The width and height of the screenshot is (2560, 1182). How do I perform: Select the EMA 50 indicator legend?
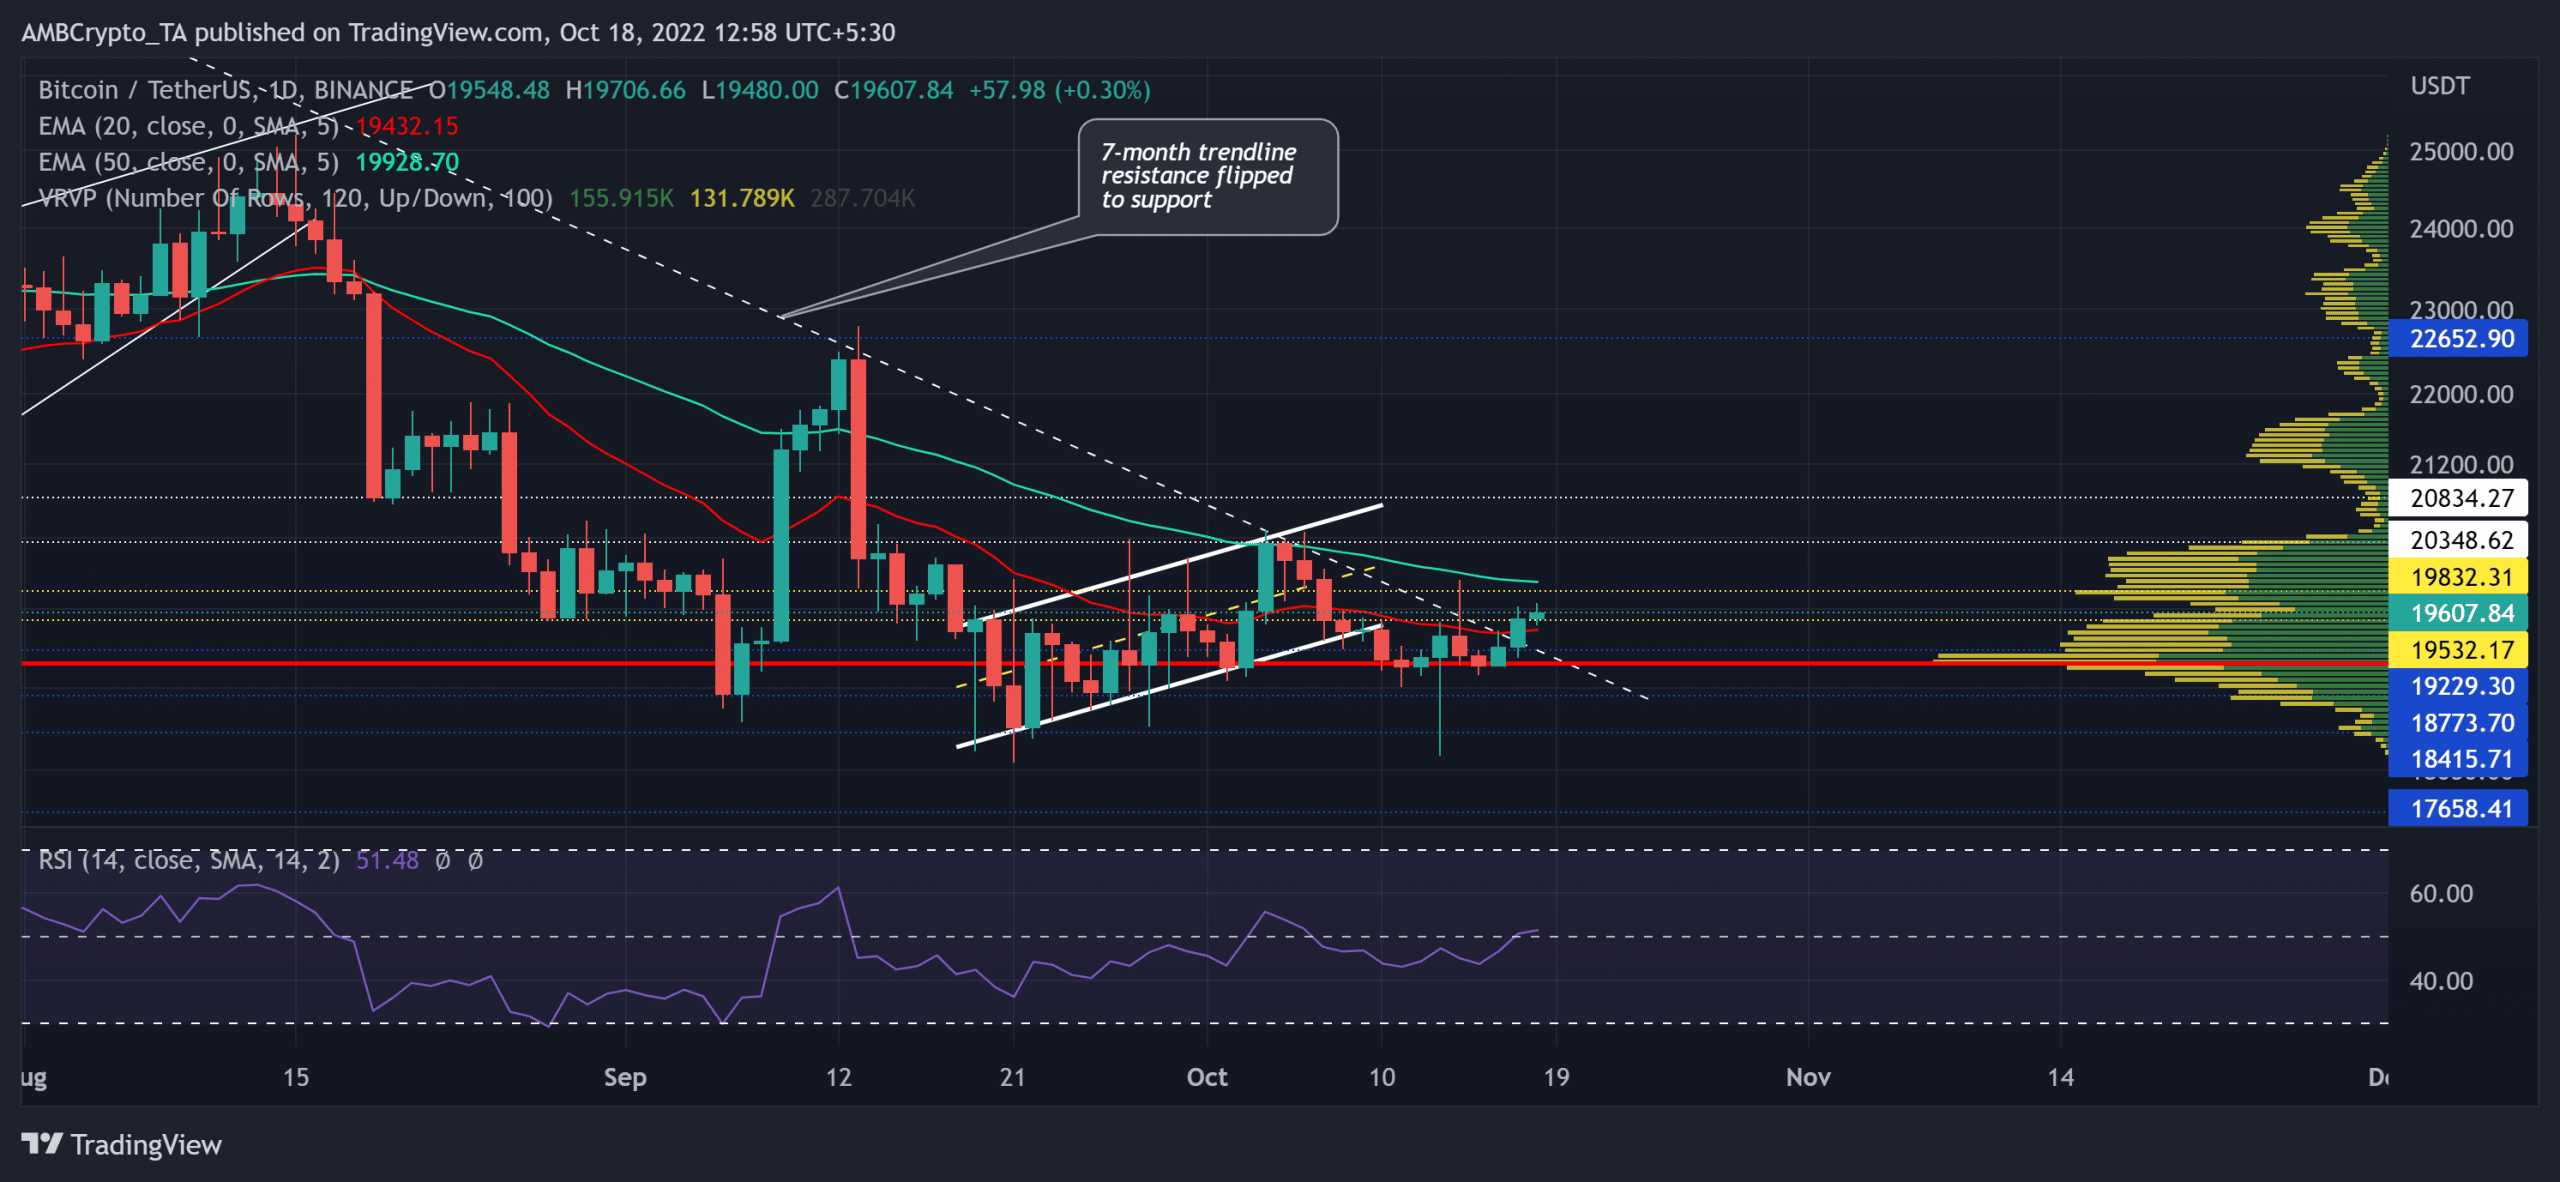pos(188,162)
